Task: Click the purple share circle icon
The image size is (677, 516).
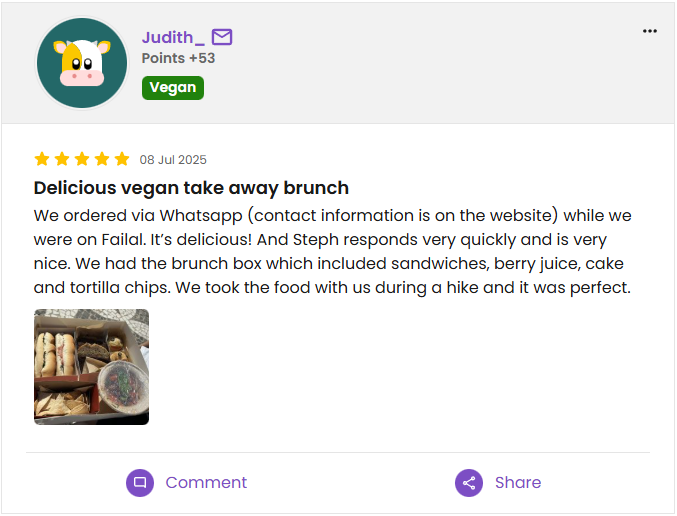Action: (469, 482)
